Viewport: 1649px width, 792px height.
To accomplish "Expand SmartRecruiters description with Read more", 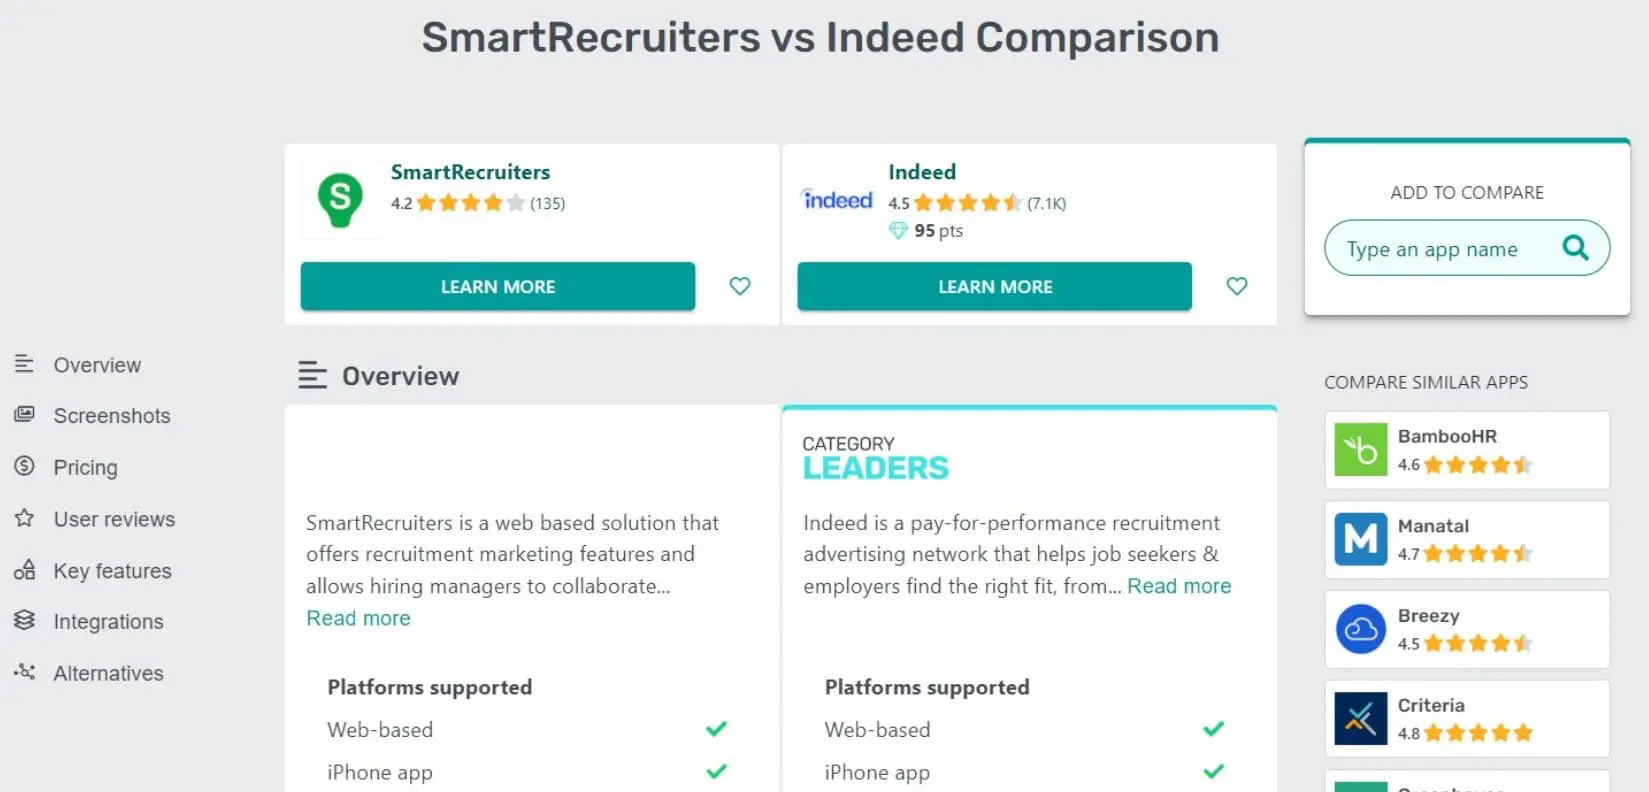I will (x=358, y=618).
